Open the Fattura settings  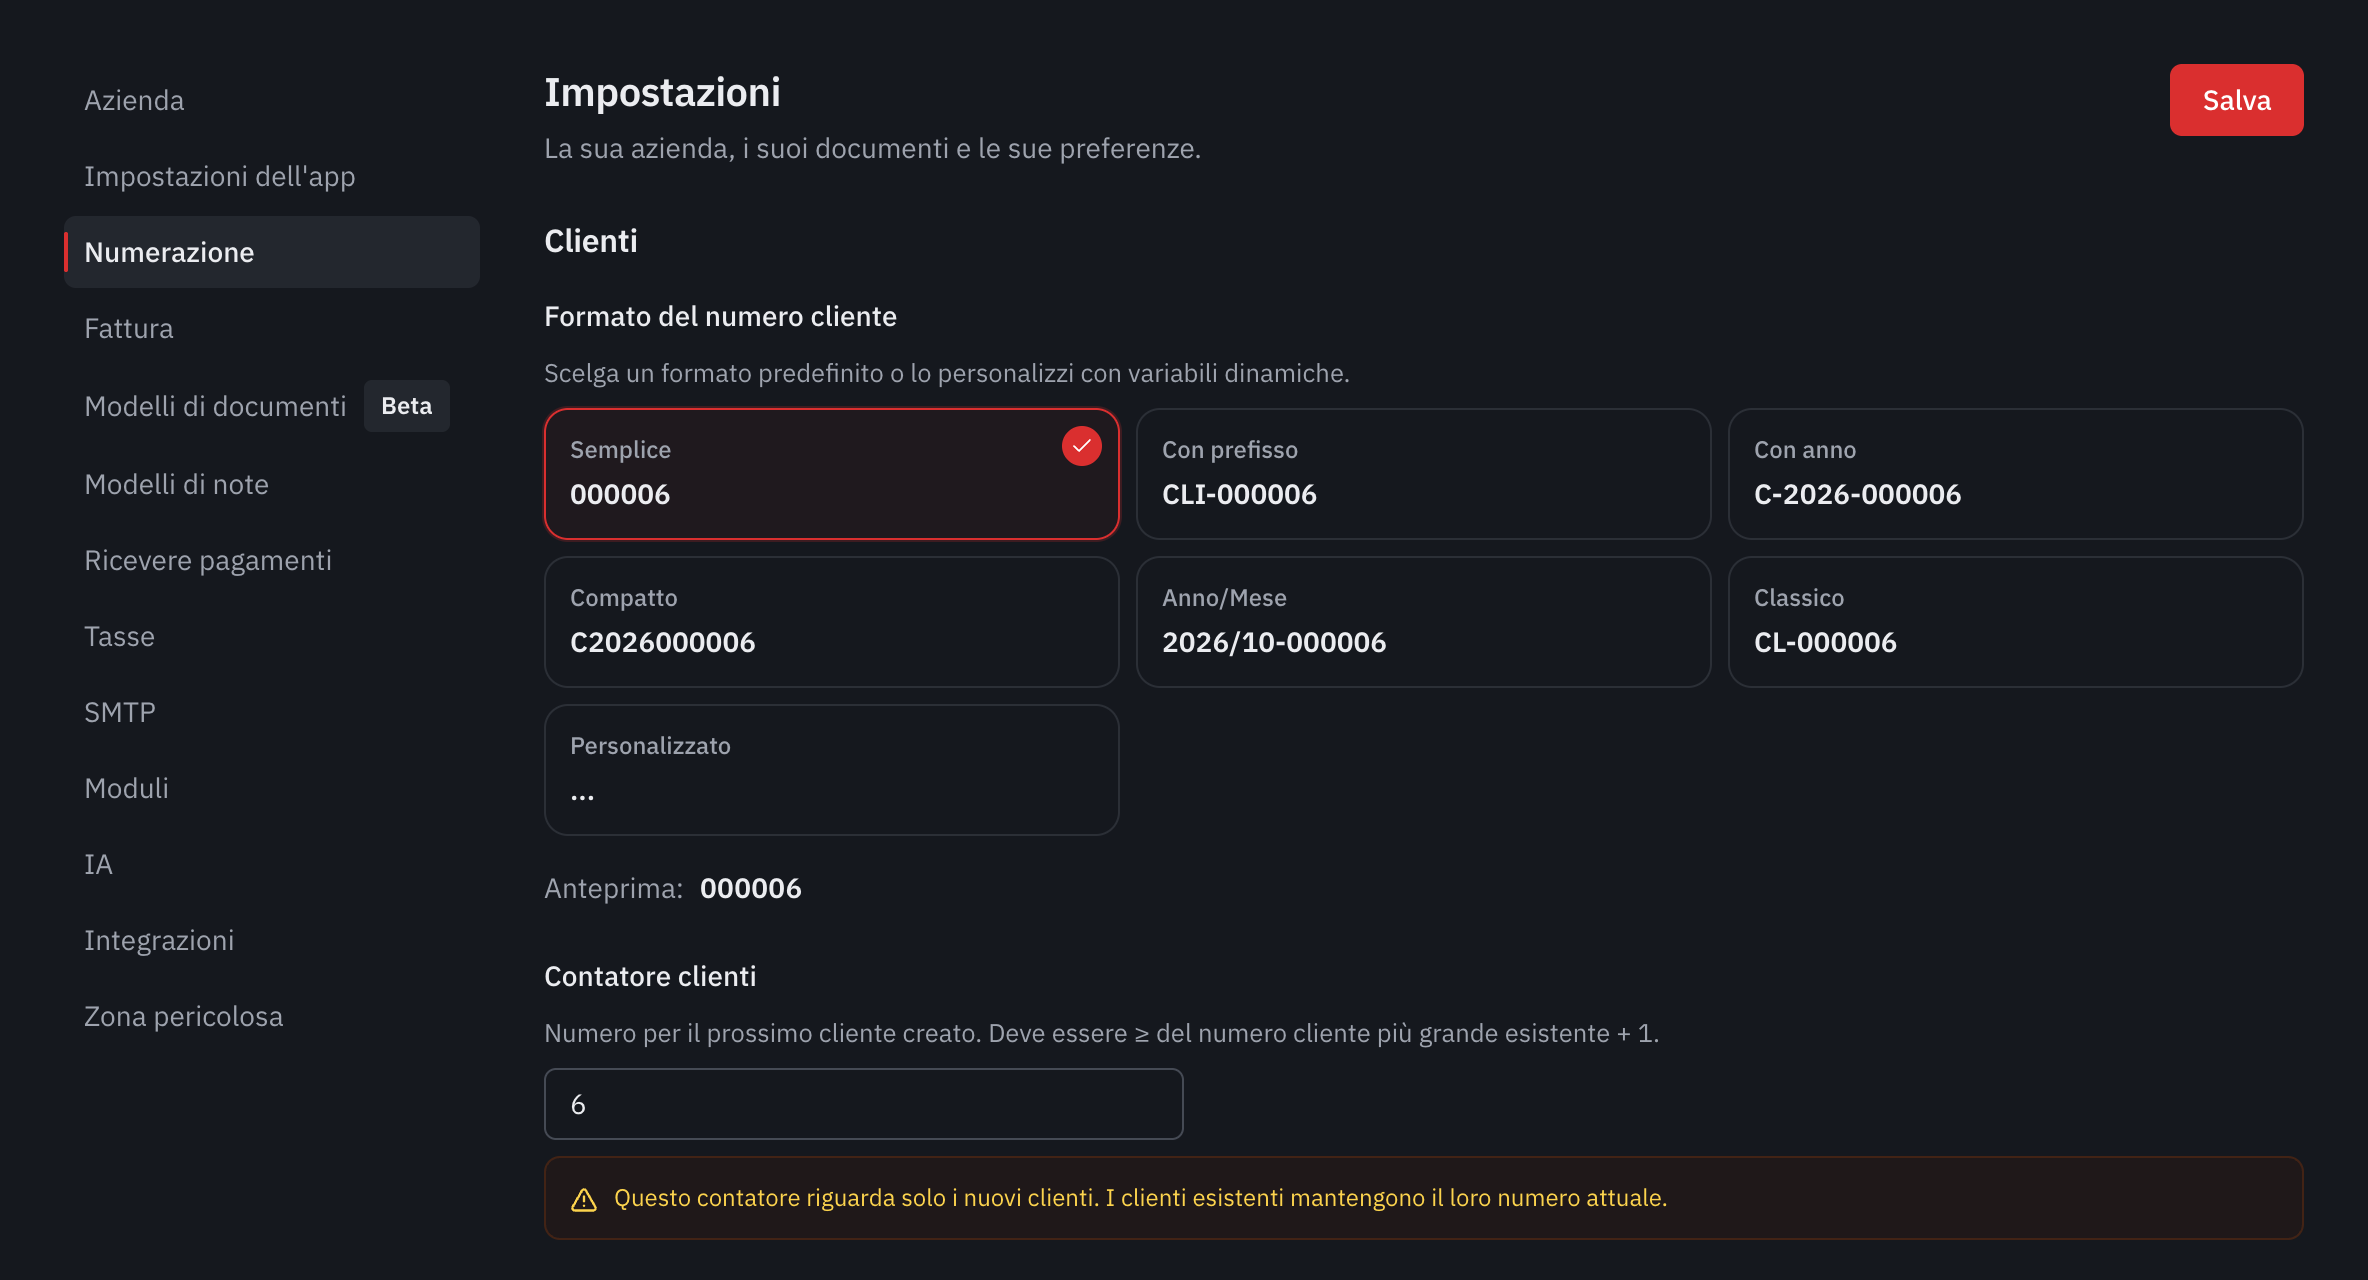(272, 328)
